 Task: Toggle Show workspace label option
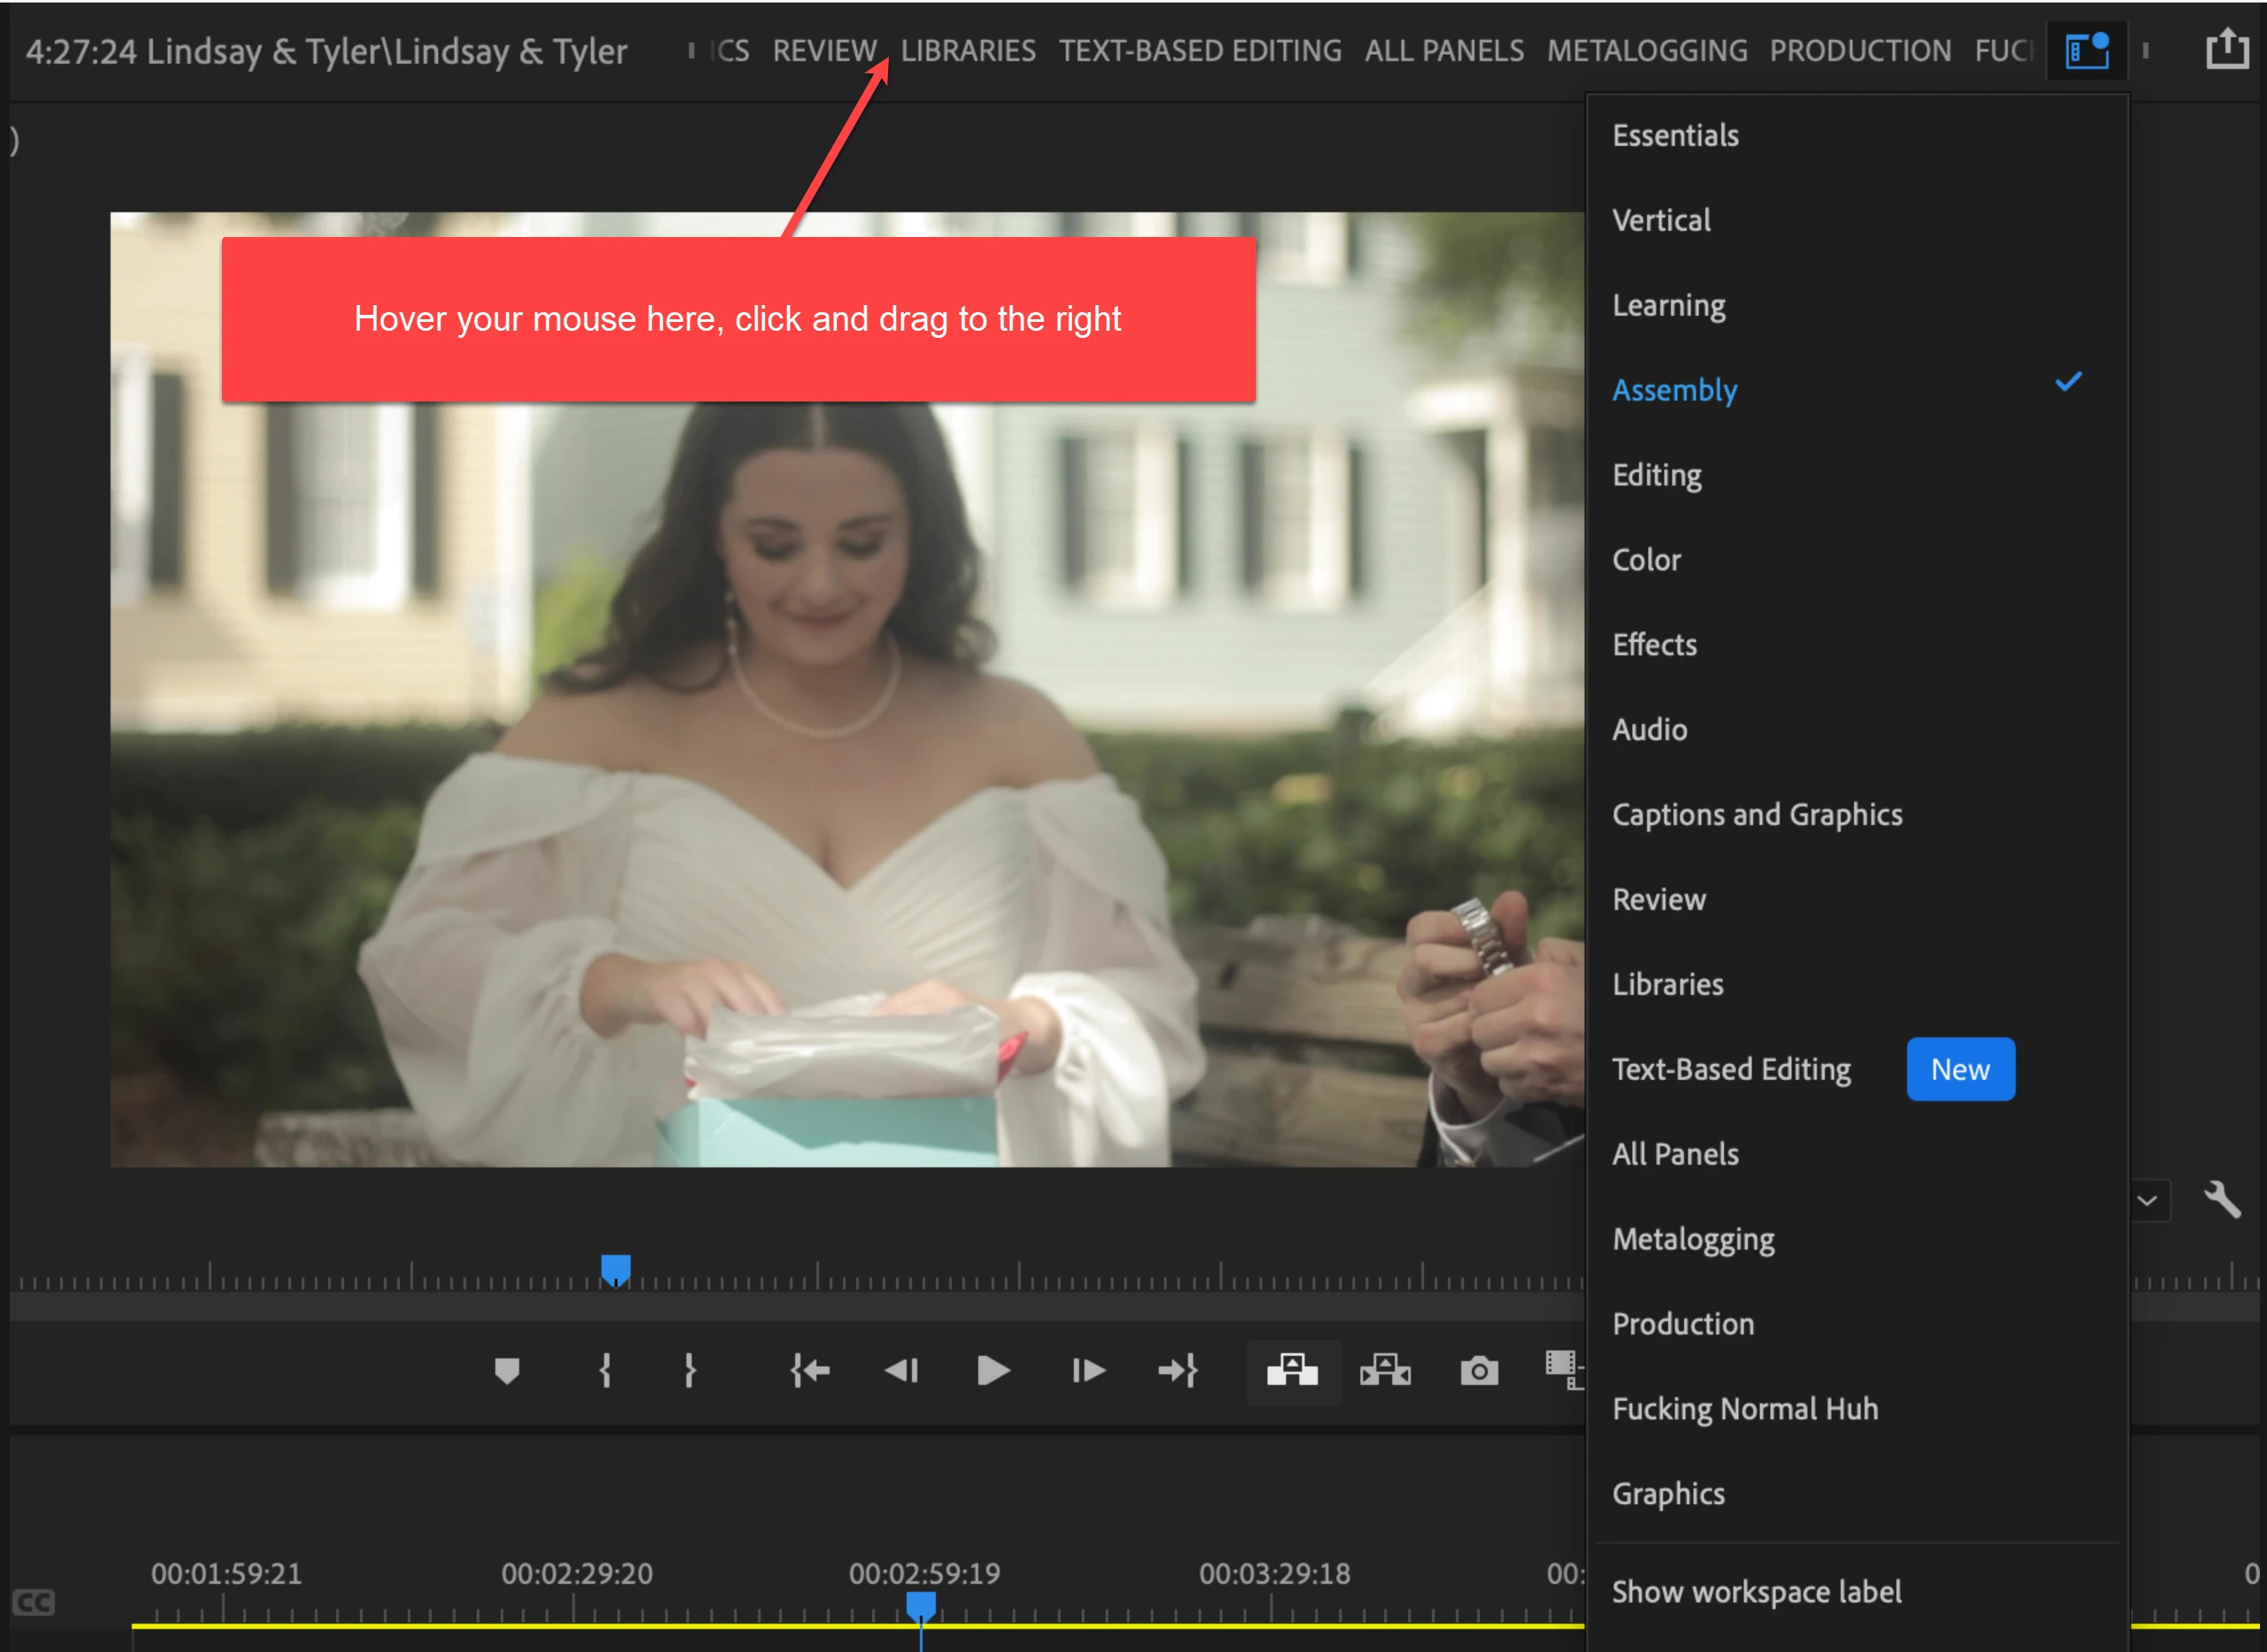1756,1591
